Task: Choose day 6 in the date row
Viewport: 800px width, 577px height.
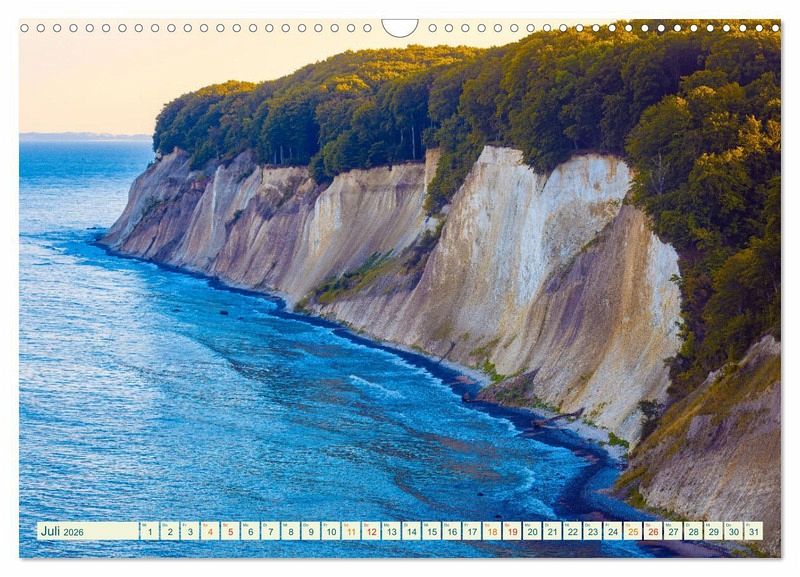Action: tap(250, 531)
